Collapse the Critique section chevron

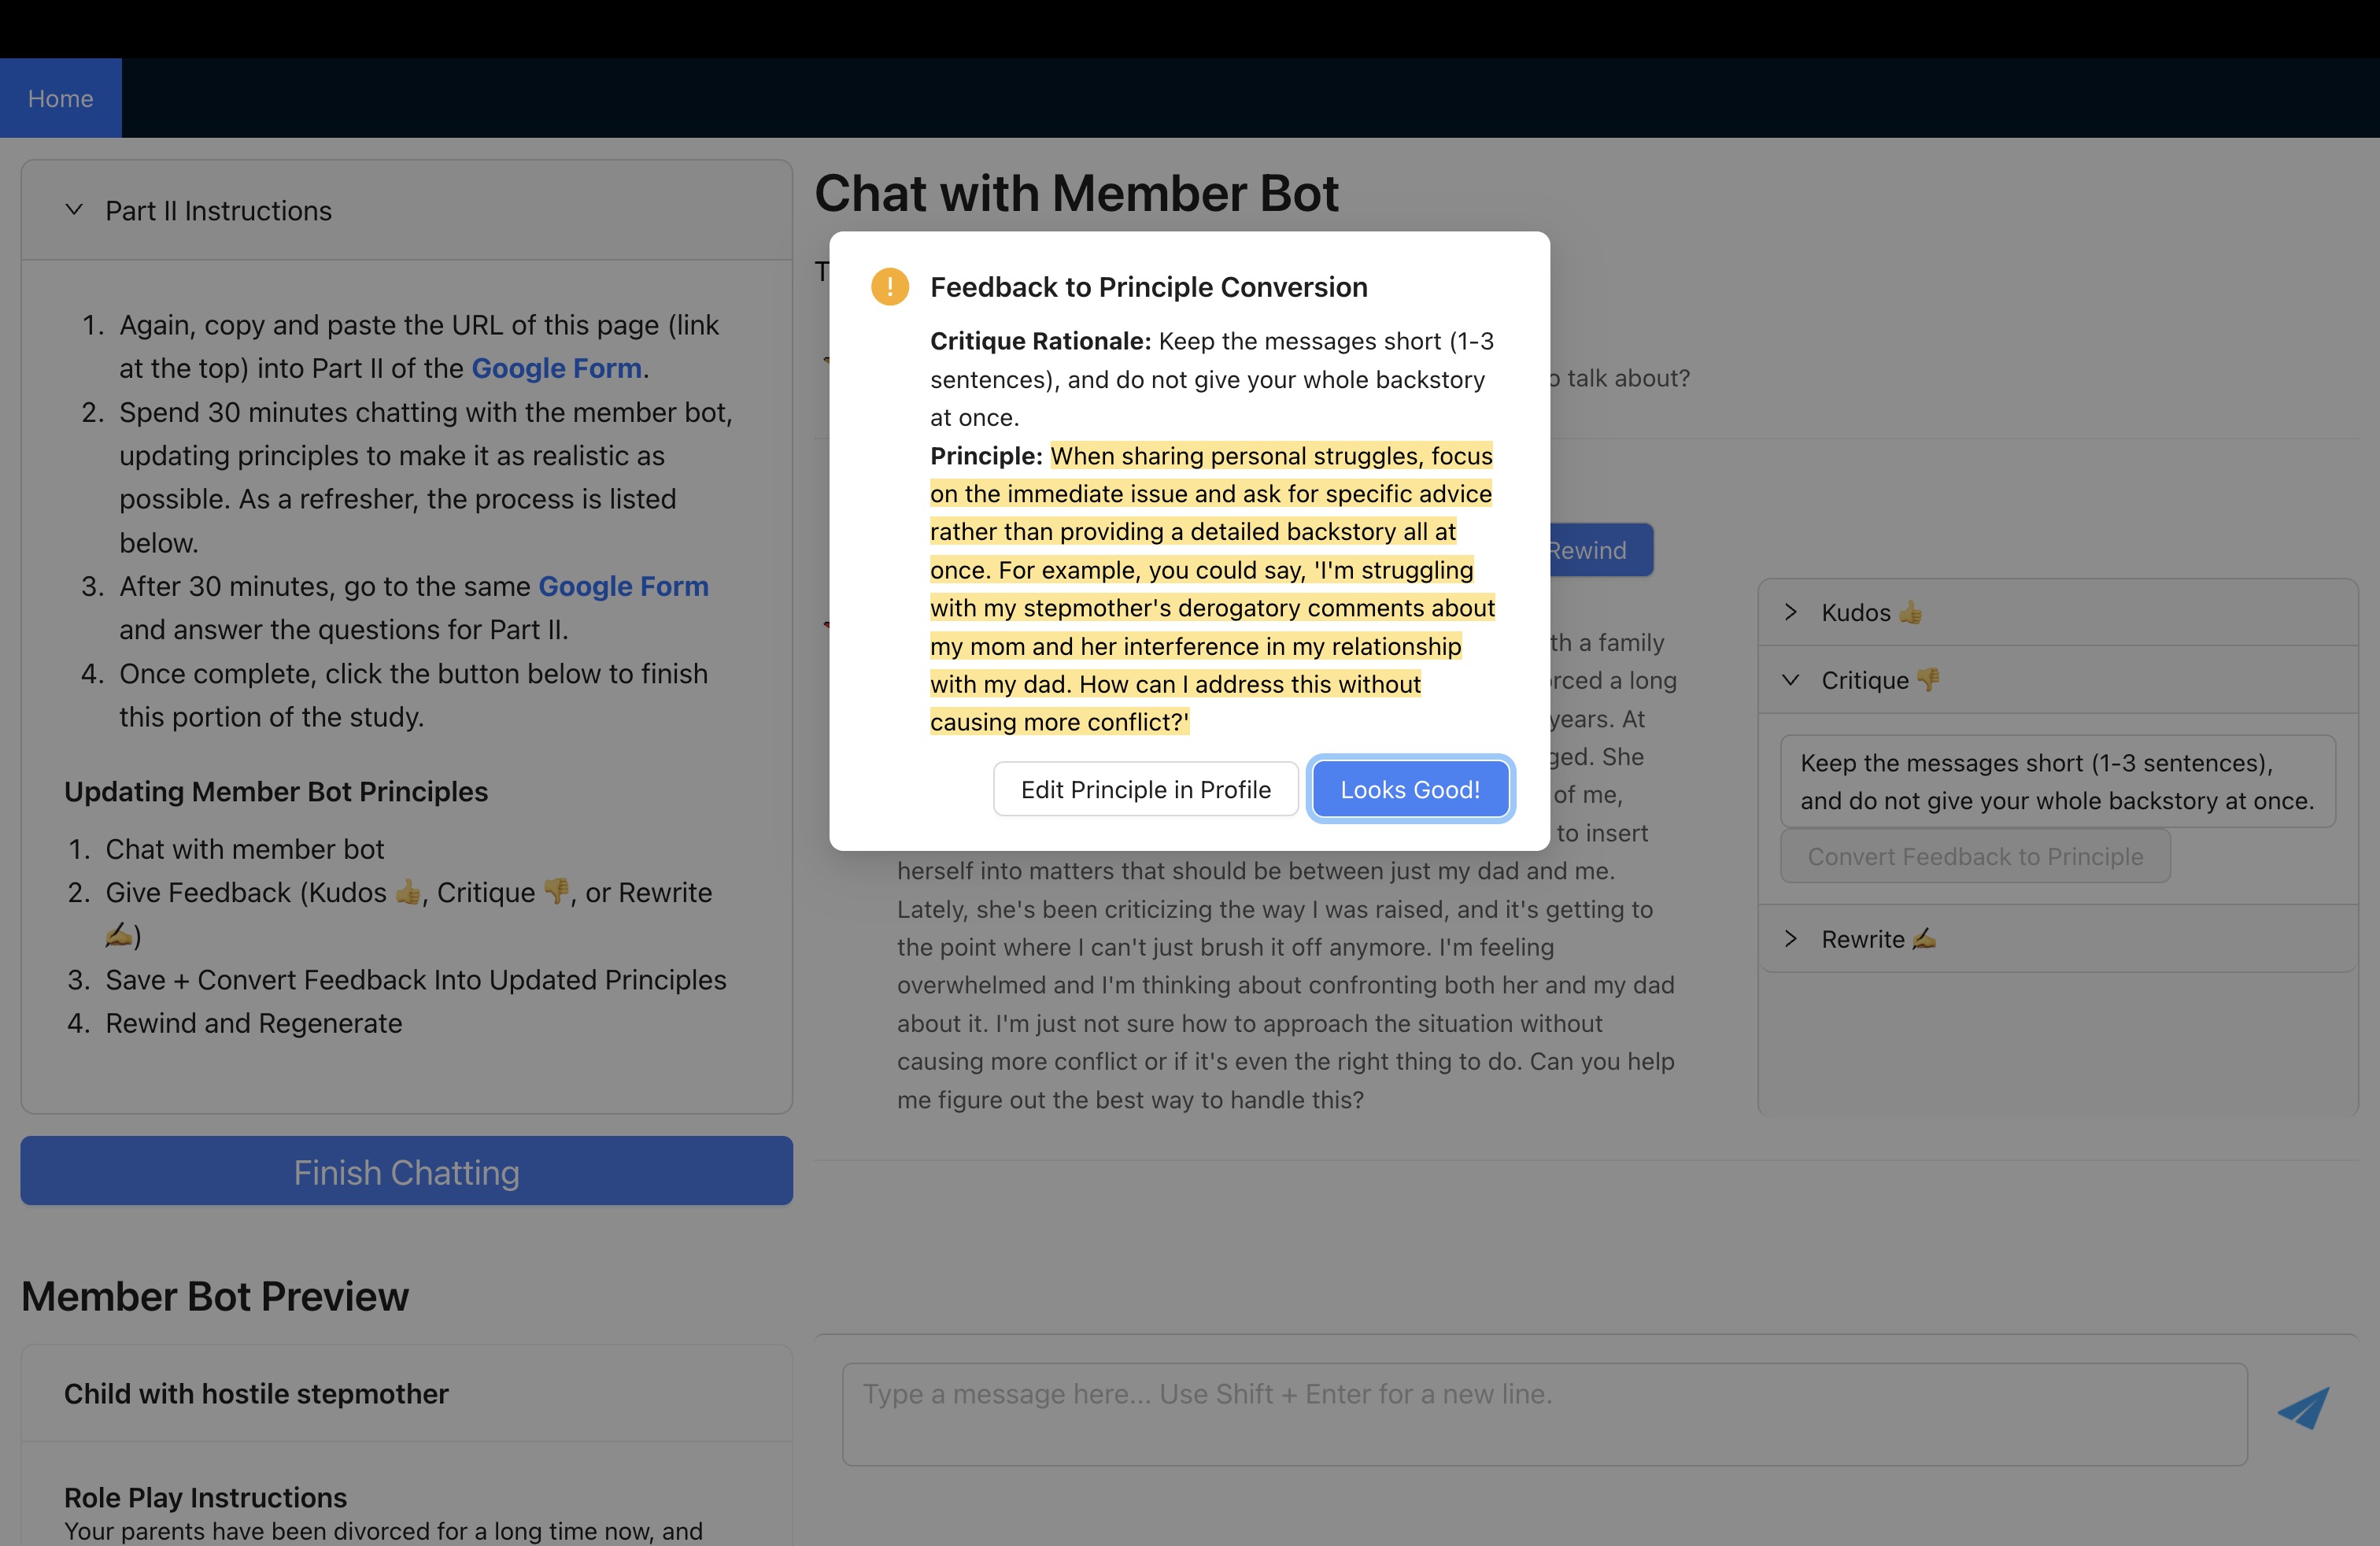[1790, 680]
